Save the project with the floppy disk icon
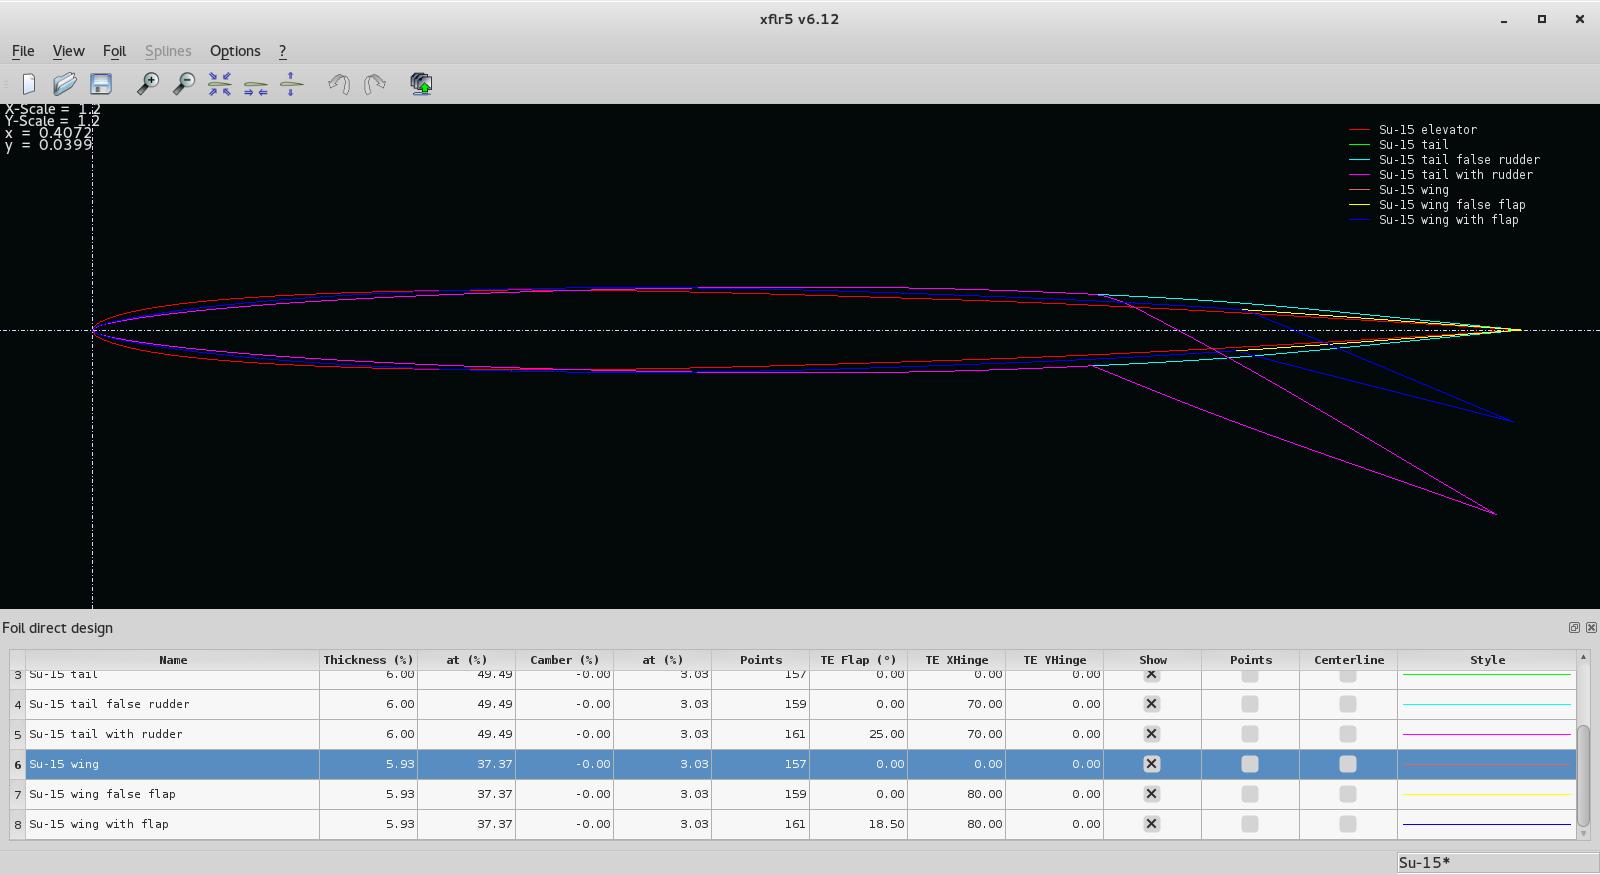The height and width of the screenshot is (875, 1600). click(101, 84)
